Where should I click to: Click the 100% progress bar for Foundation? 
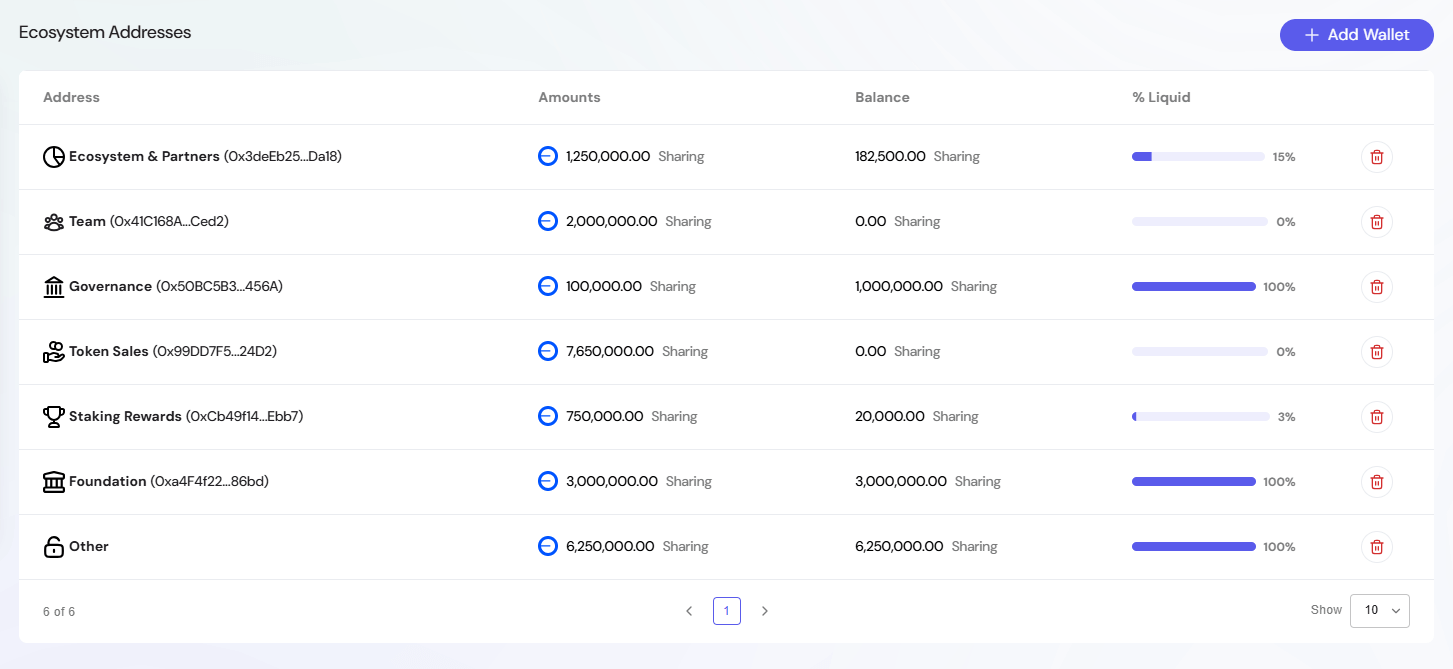pyautogui.click(x=1193, y=481)
